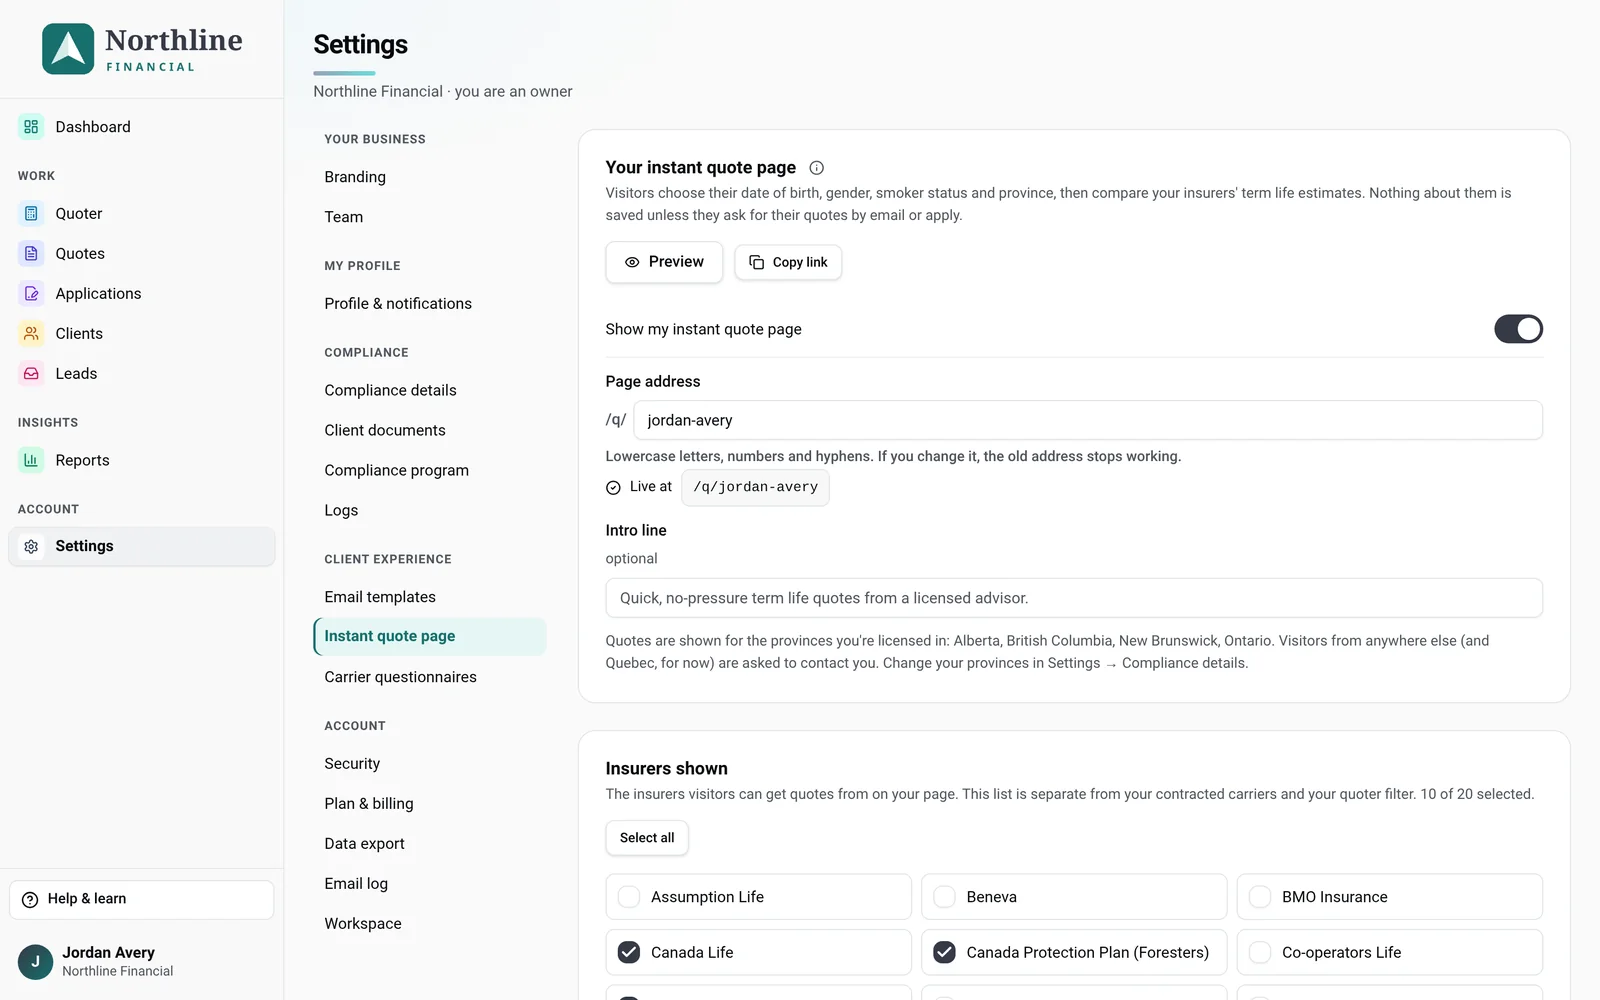Click the Applications edit icon
Viewport: 1600px width, 1000px height.
(31, 294)
